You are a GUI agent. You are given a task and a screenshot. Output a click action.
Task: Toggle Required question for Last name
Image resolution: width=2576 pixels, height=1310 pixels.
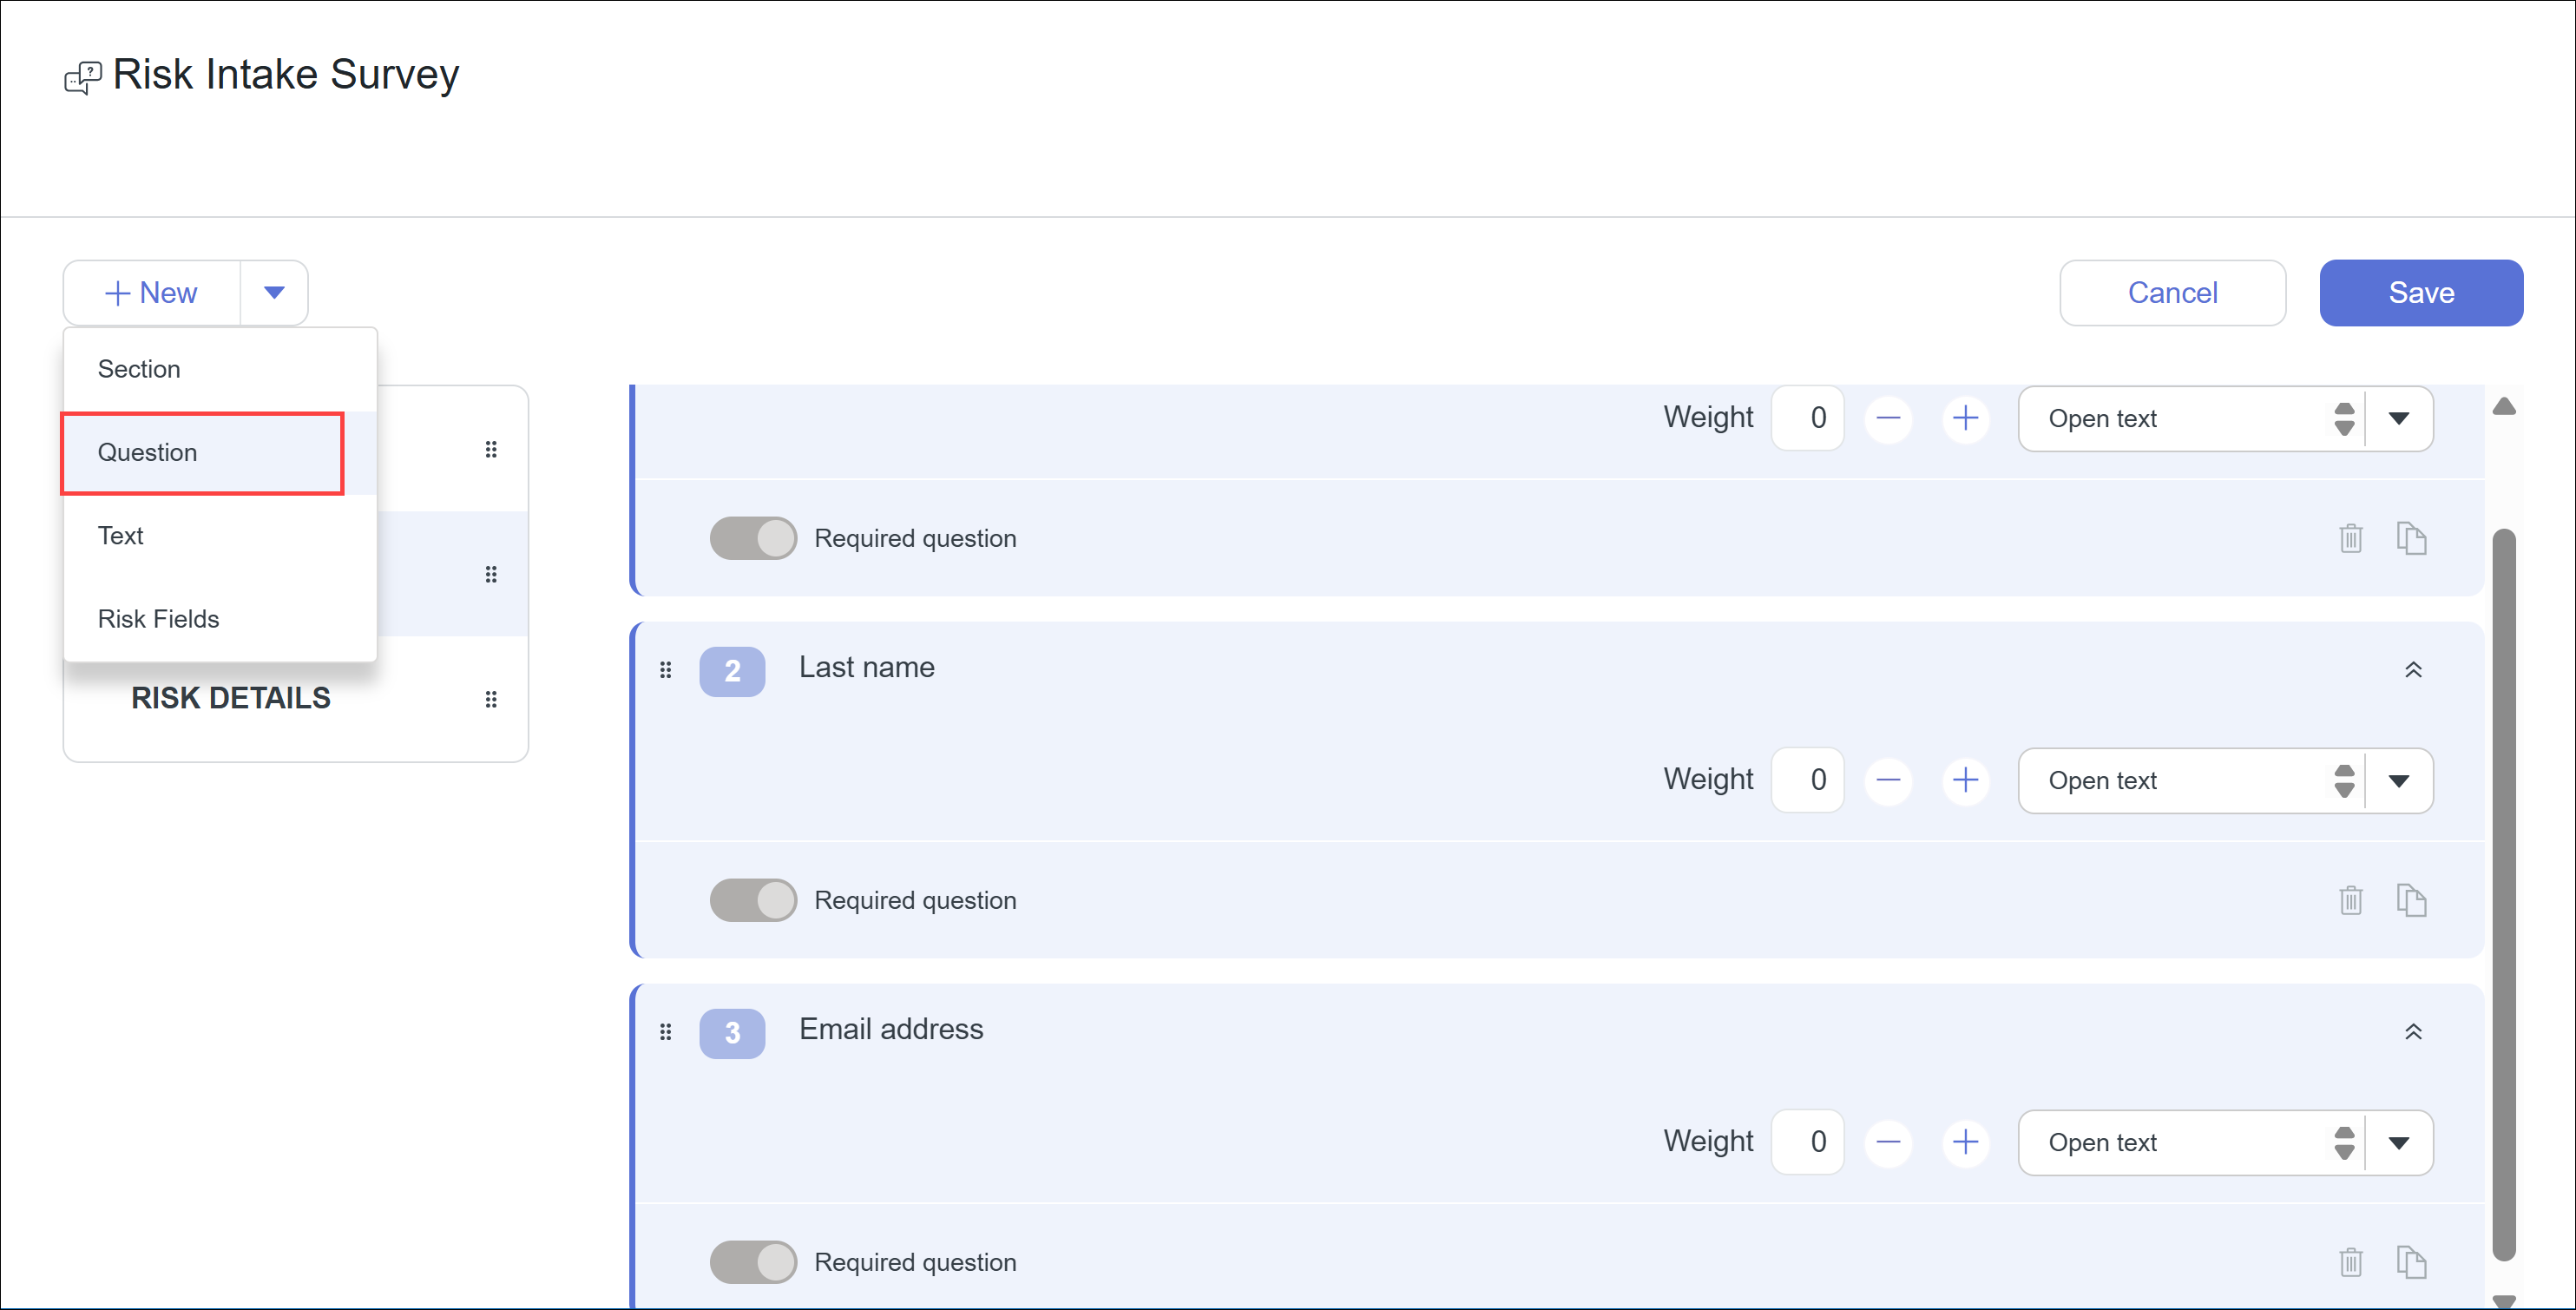(x=753, y=900)
